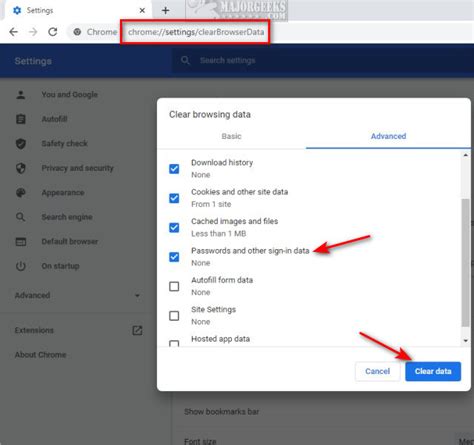Click the 'Less than 1 MB' text
The width and height of the screenshot is (474, 445).
point(219,234)
